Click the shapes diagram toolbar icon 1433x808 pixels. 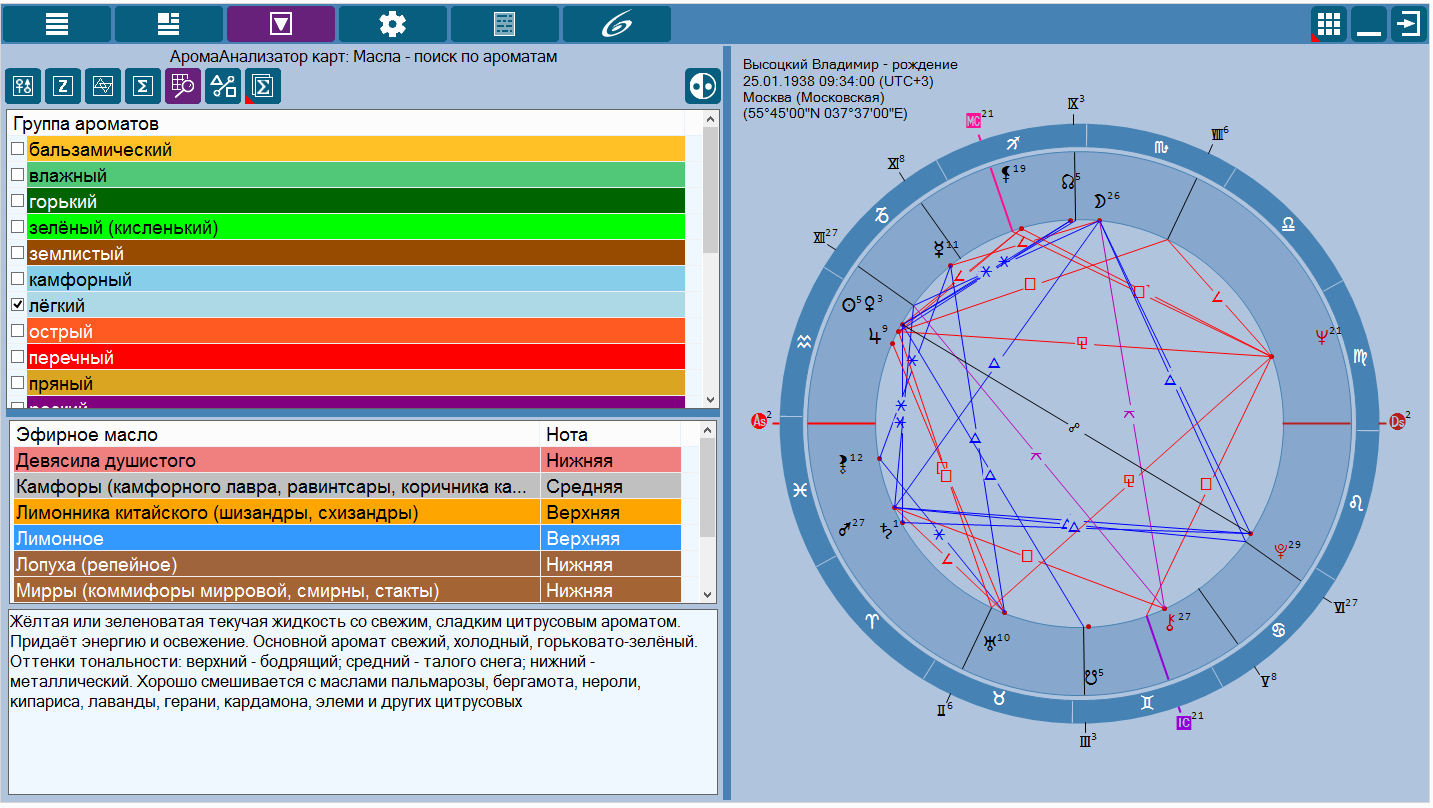pyautogui.click(x=223, y=87)
